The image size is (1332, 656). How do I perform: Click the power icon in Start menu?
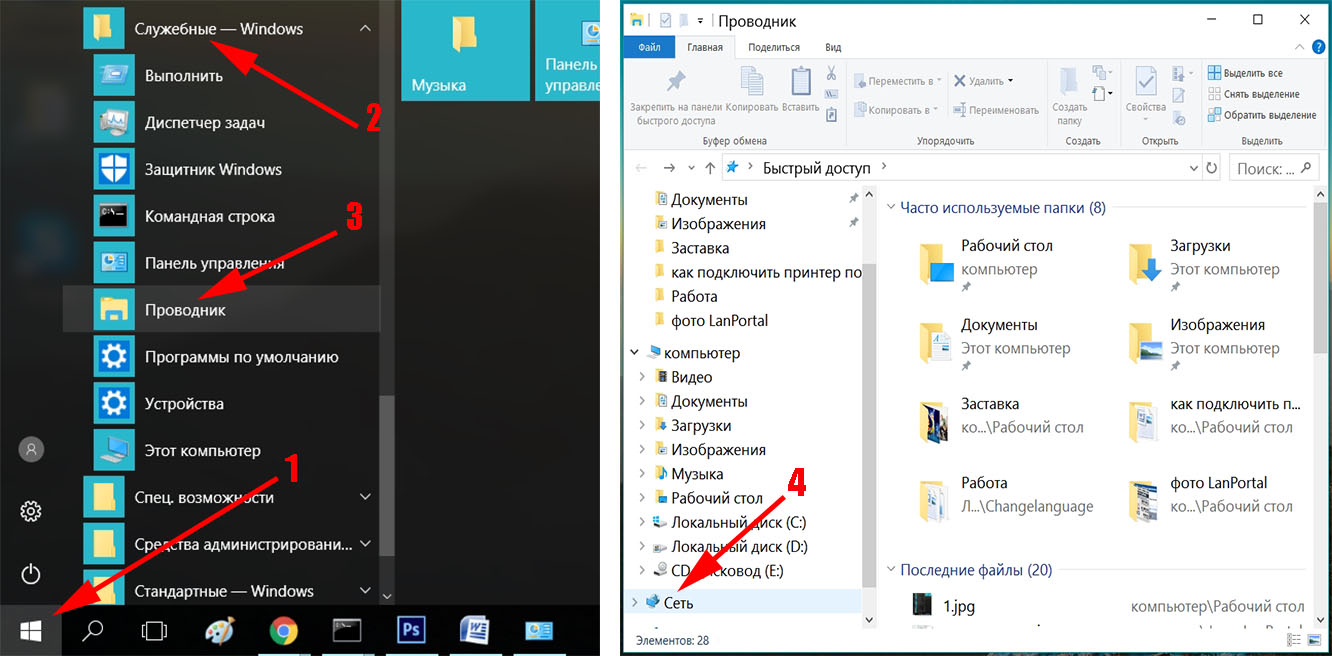(31, 574)
